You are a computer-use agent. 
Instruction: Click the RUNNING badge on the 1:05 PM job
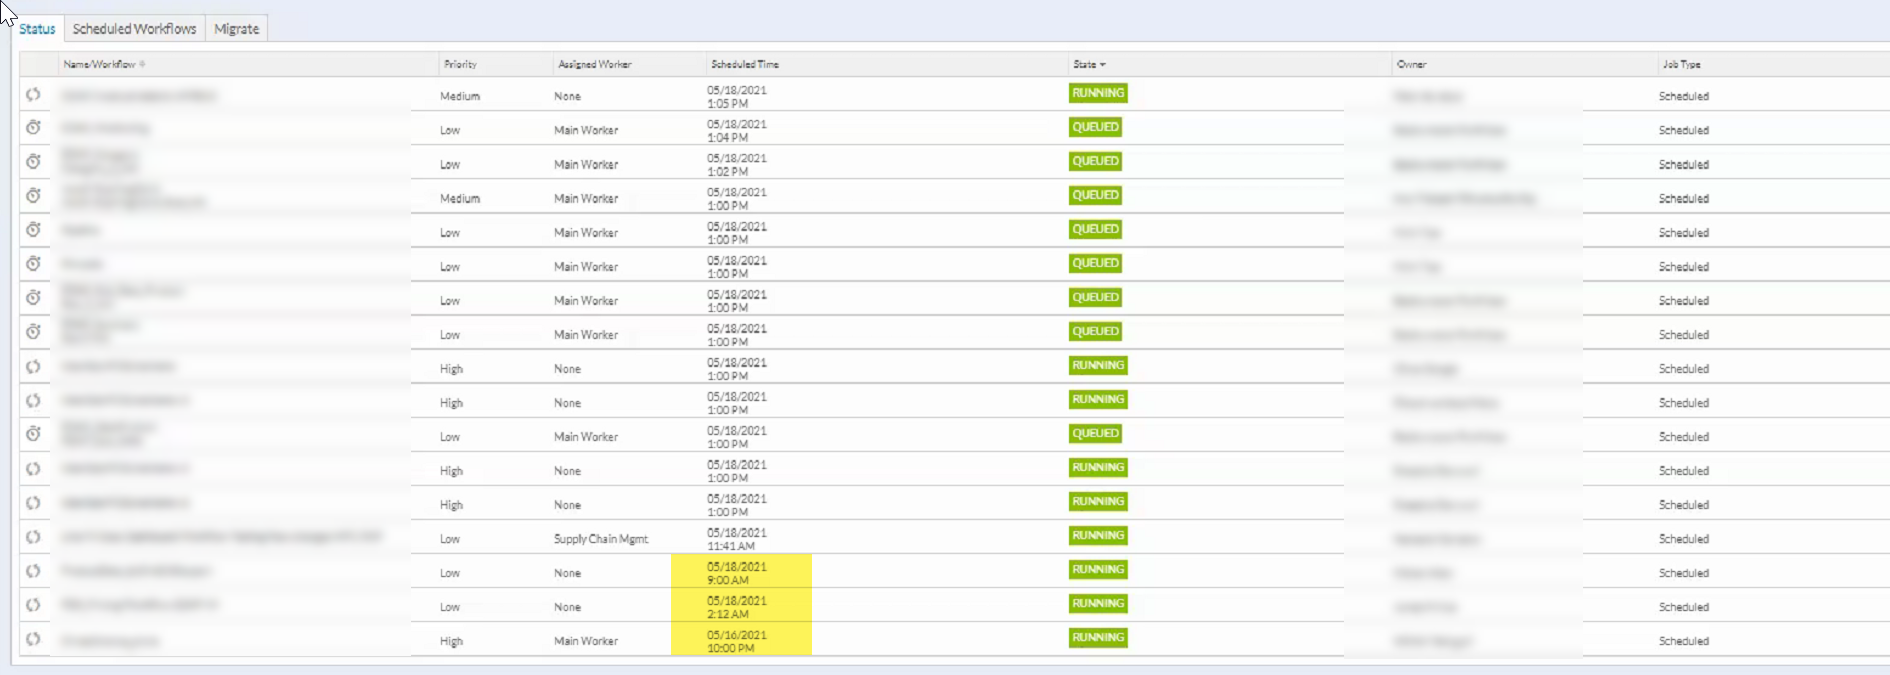pyautogui.click(x=1098, y=93)
